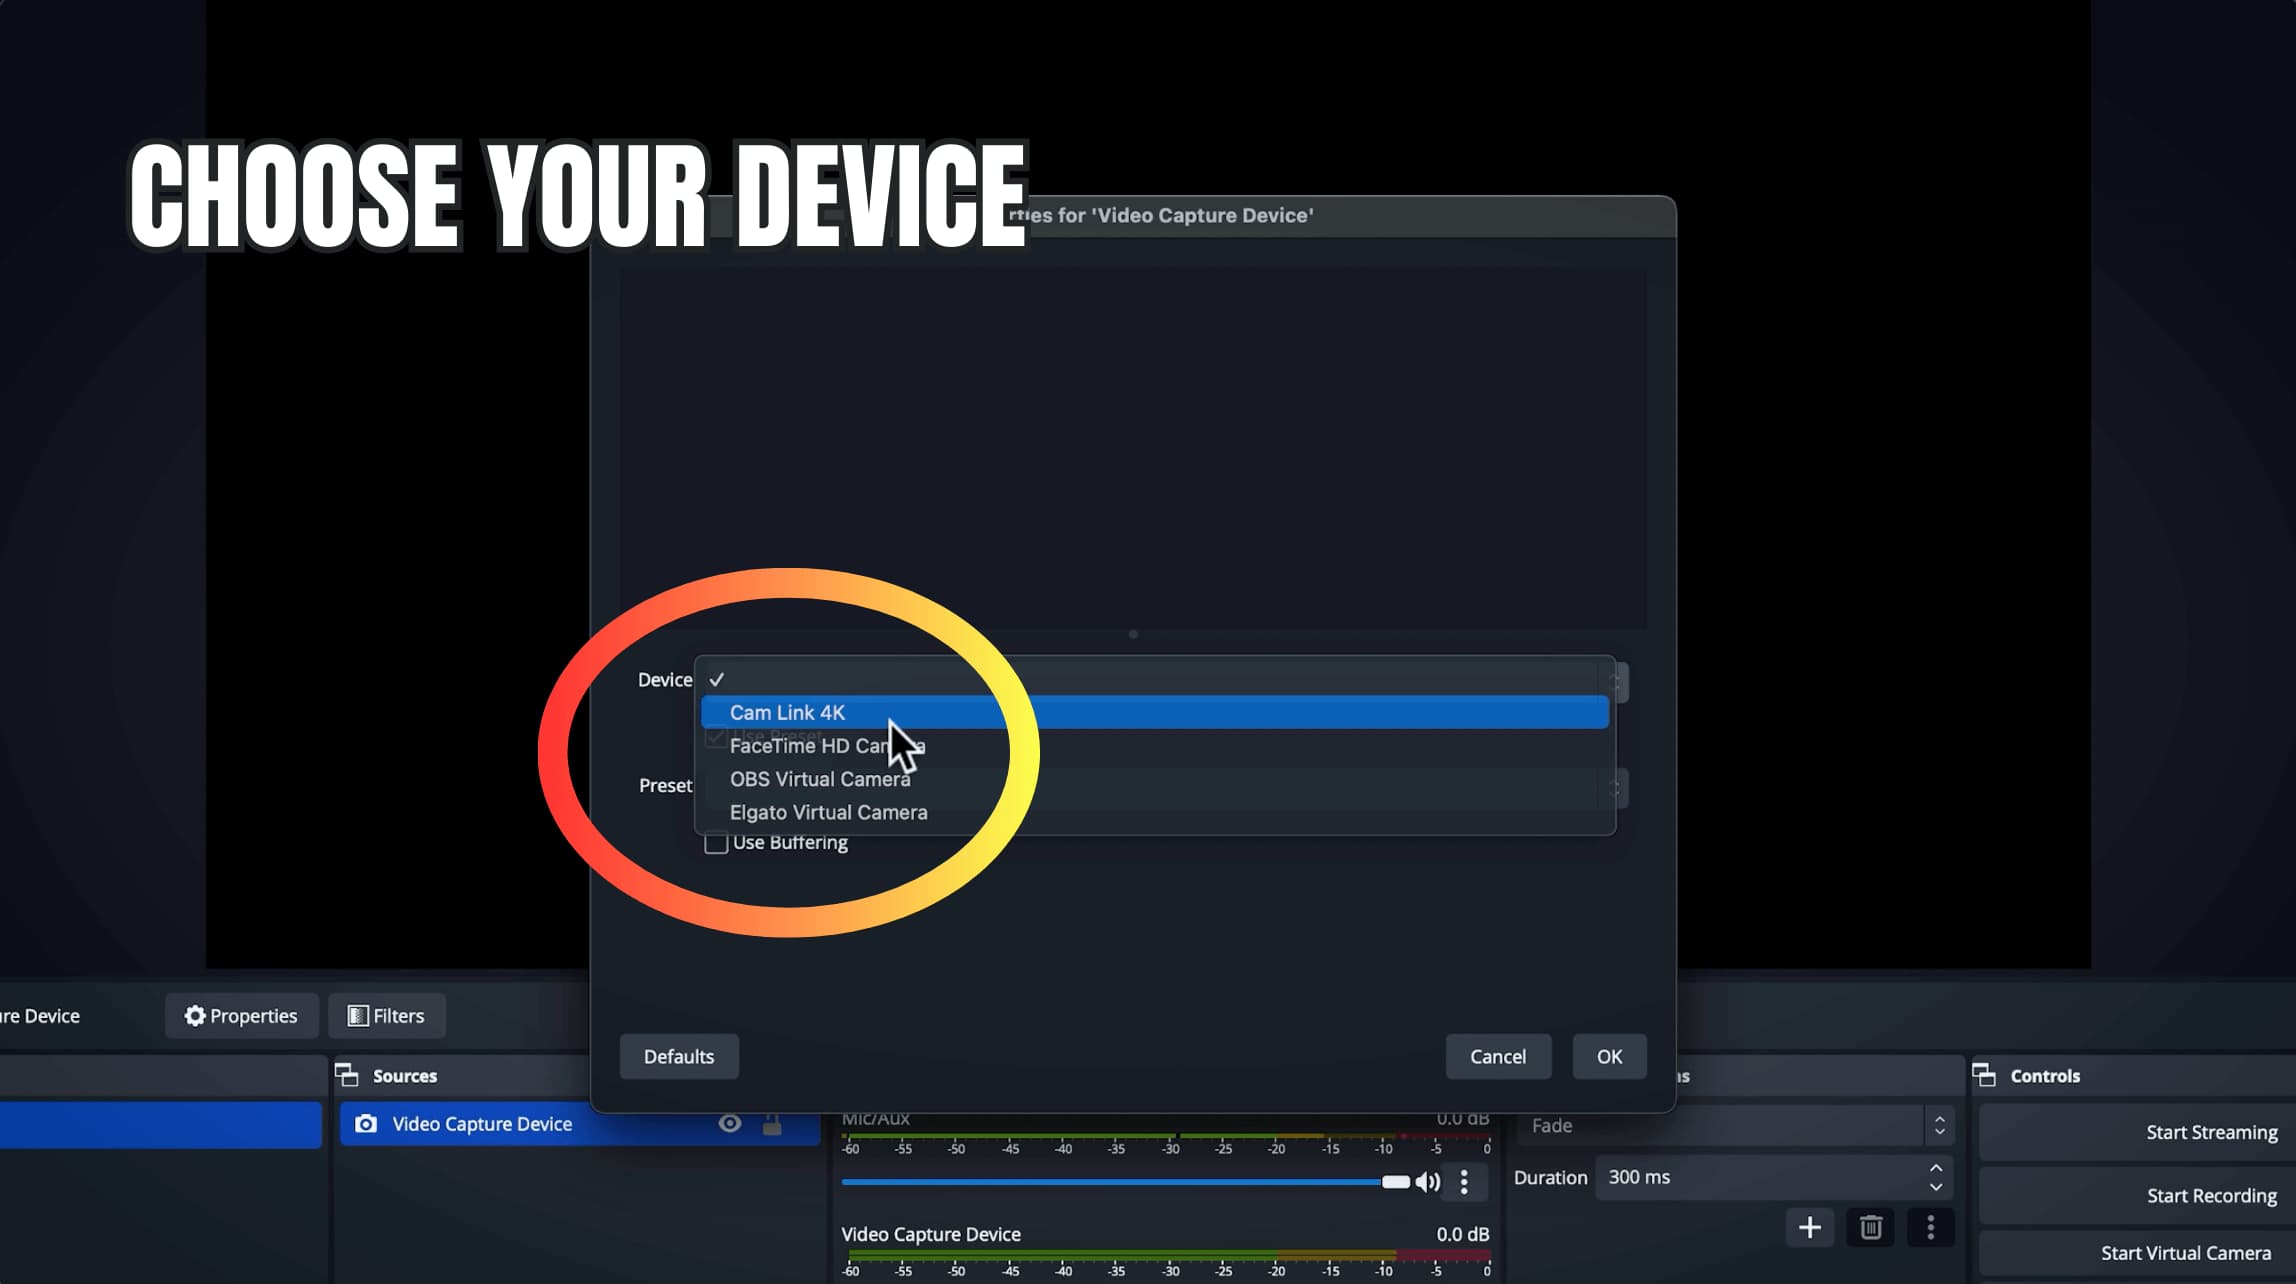Click Start Streaming in Controls
This screenshot has height=1284, width=2296.
point(2137,1132)
